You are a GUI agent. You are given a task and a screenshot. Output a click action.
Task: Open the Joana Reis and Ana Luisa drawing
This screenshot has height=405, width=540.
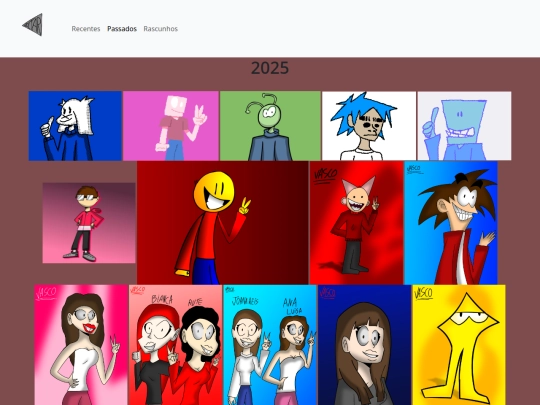(270, 345)
